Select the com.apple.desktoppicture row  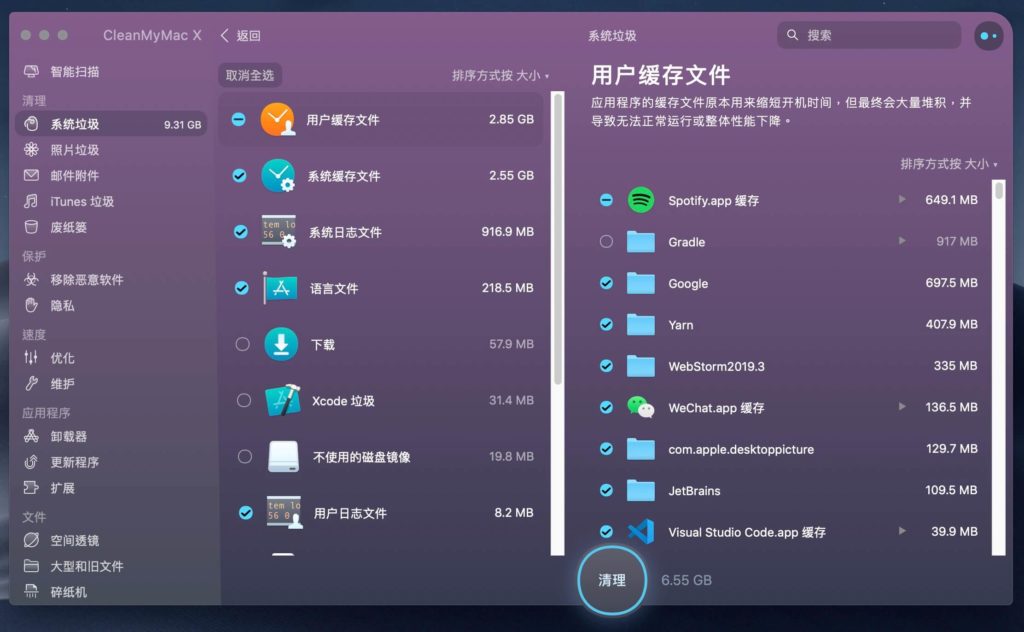coord(789,449)
